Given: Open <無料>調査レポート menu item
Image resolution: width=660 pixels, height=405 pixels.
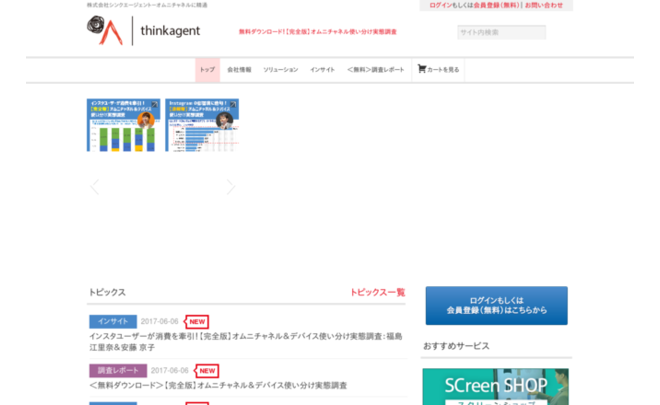Looking at the screenshot, I should coord(376,70).
